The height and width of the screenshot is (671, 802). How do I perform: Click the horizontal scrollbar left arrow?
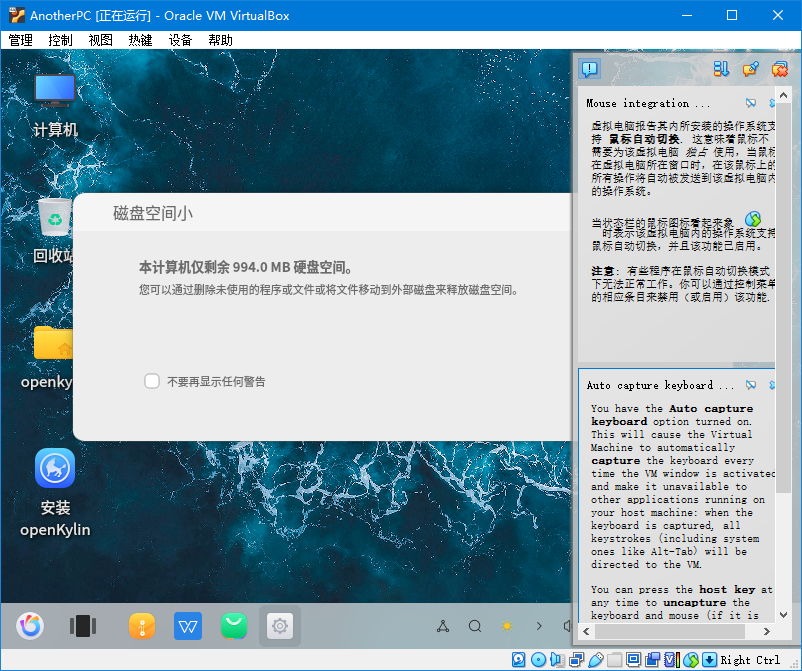coord(587,632)
